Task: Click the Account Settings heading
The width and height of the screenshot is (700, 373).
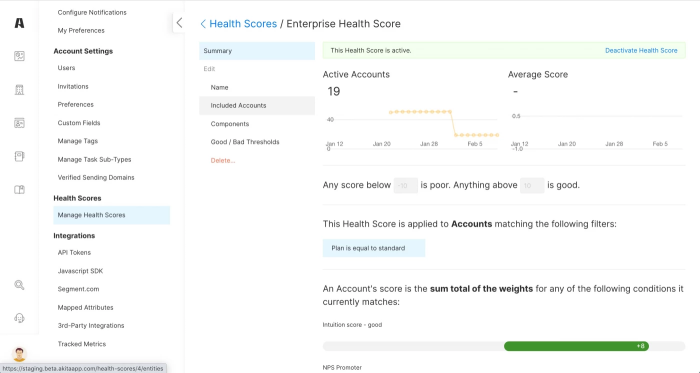Action: (83, 51)
